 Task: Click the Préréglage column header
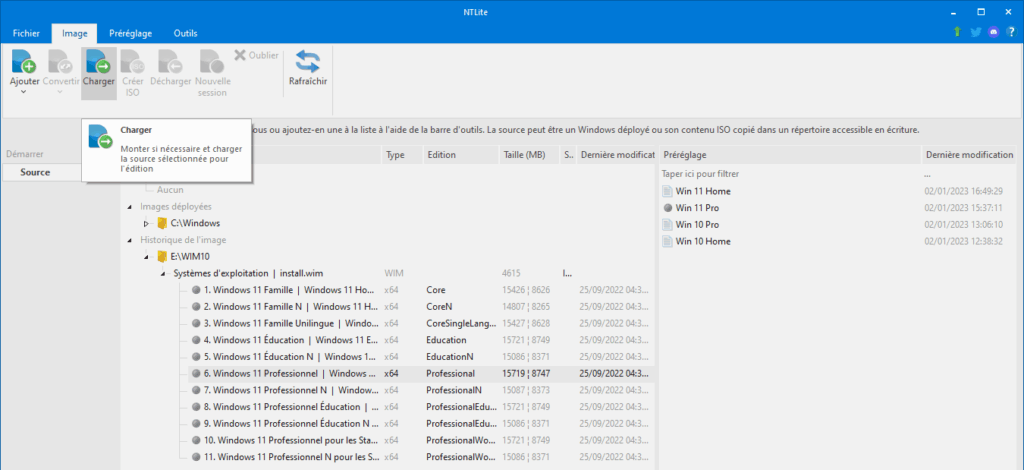coord(790,155)
